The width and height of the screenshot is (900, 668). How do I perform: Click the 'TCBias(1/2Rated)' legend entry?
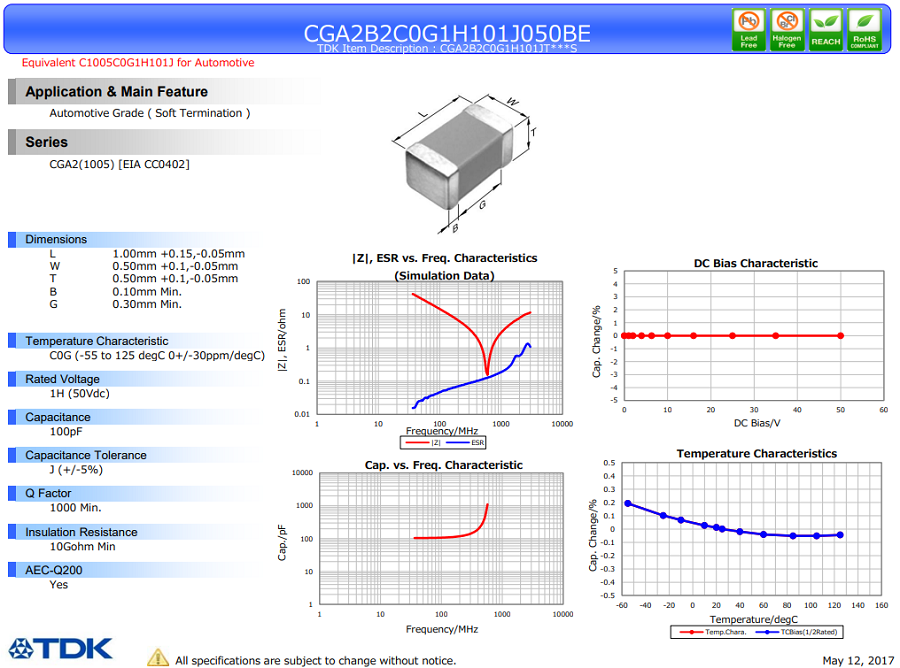pos(797,632)
